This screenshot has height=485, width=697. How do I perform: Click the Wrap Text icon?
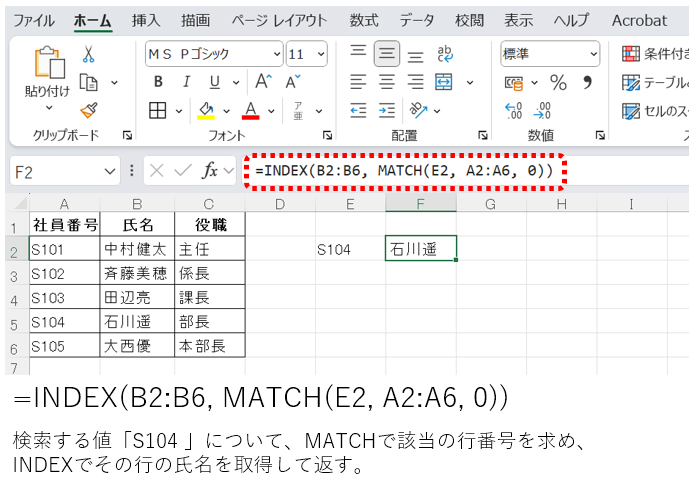click(x=445, y=54)
